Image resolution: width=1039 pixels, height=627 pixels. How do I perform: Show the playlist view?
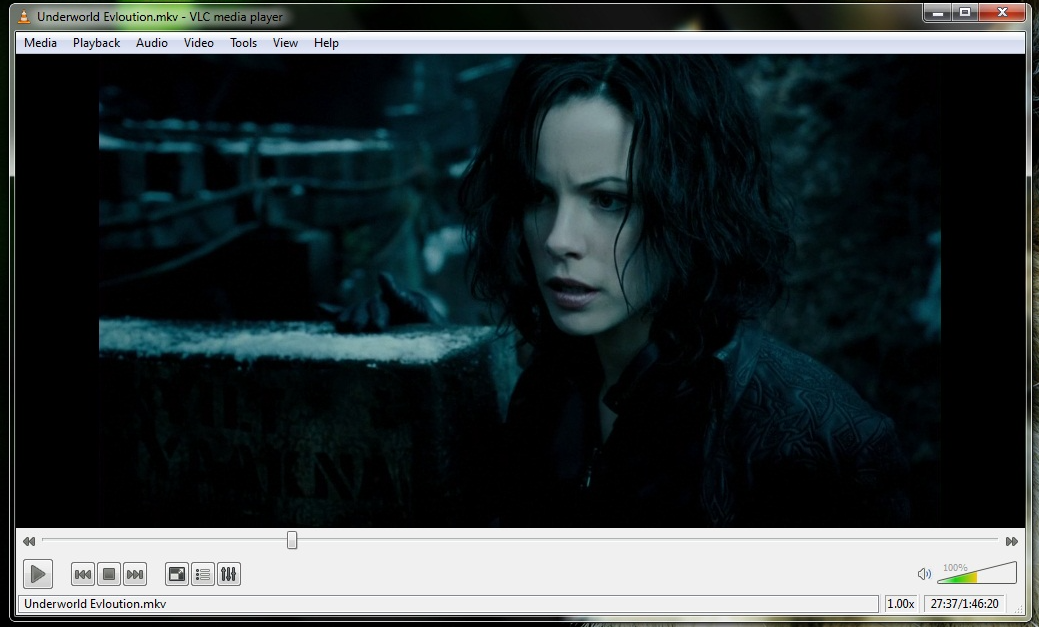tap(201, 573)
